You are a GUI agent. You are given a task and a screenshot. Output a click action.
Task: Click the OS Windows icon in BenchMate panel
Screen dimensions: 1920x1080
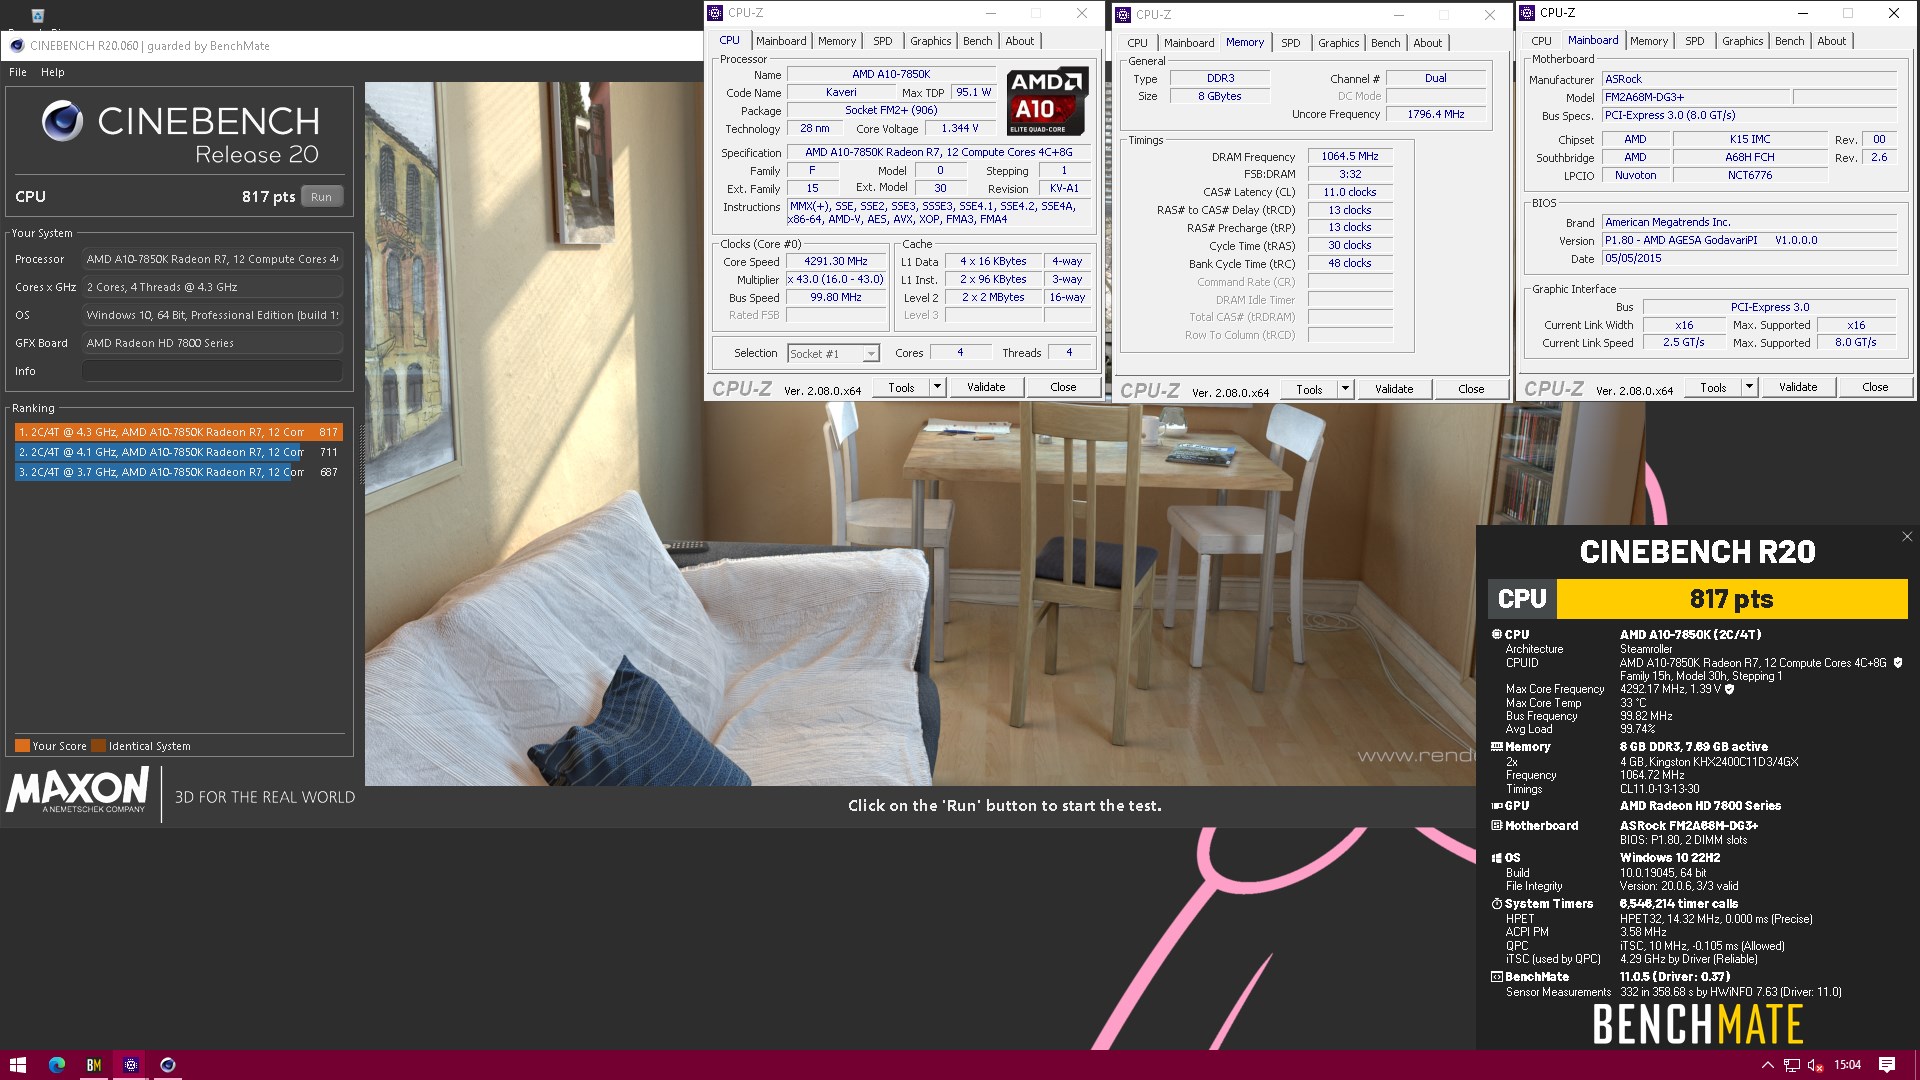tap(1497, 858)
